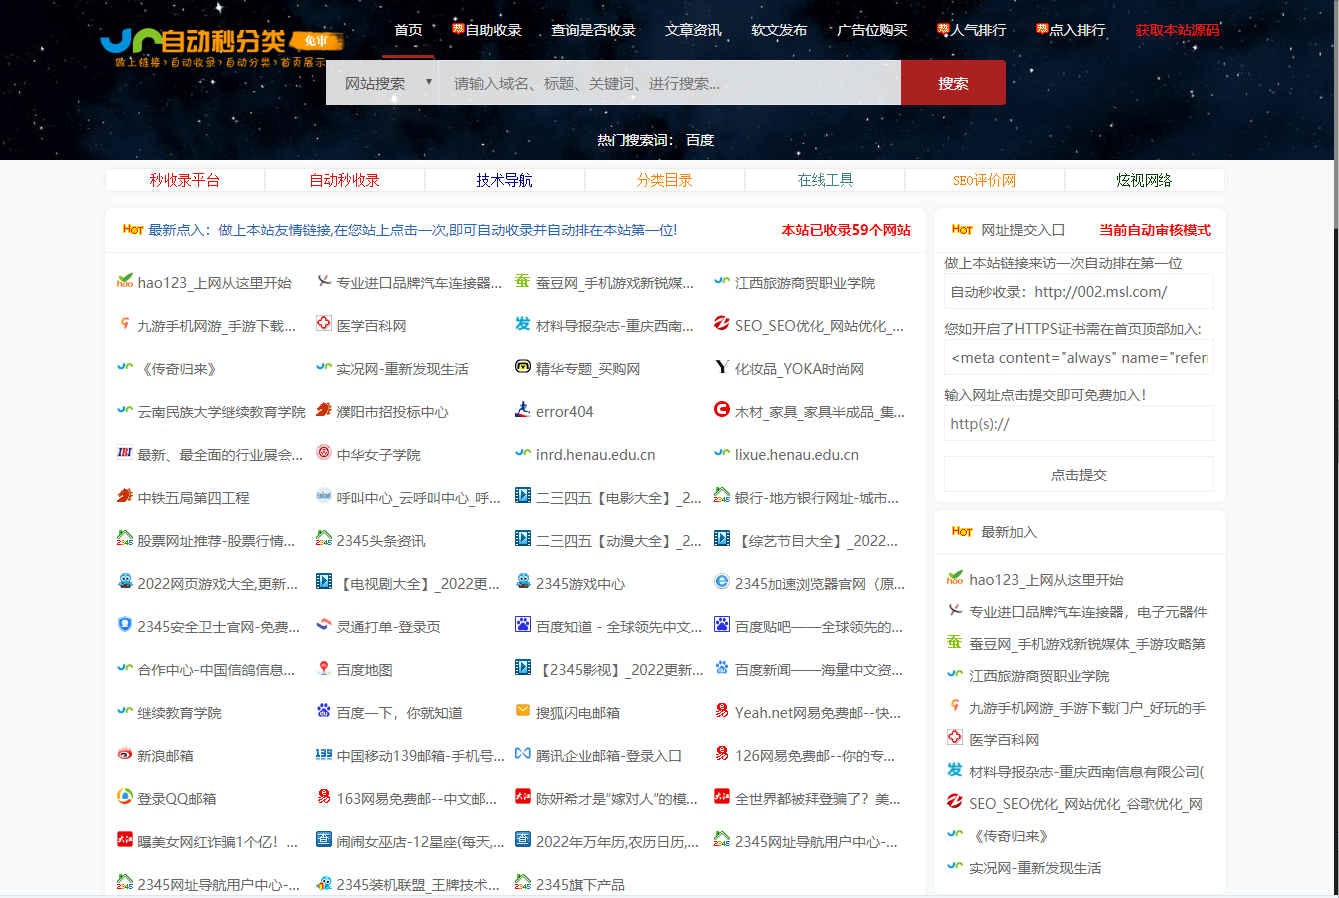Click the 2345加速浏览器官网 favicon

[722, 583]
